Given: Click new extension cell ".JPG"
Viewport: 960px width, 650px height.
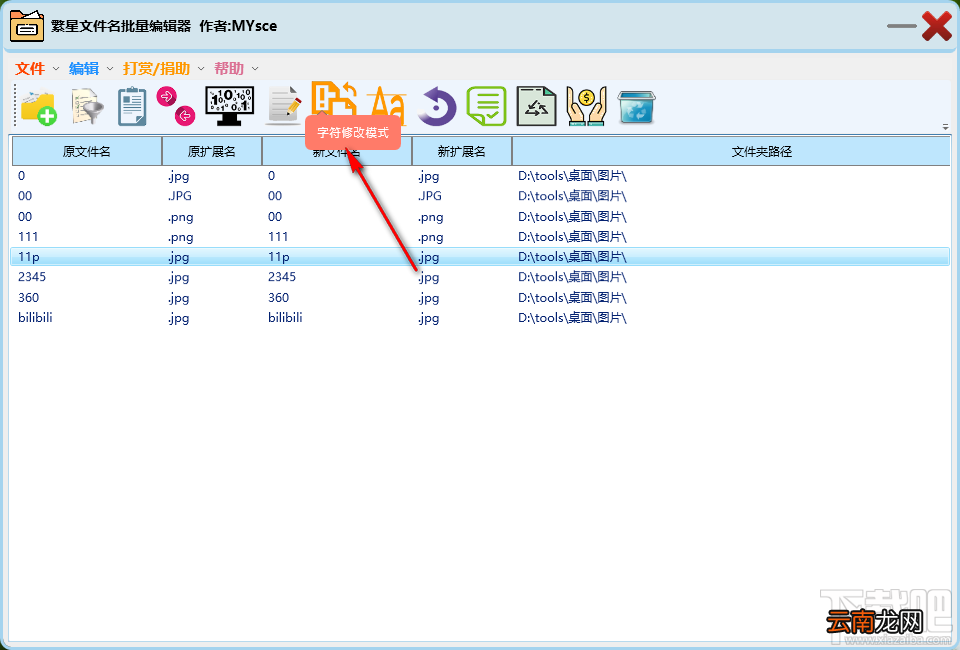Looking at the screenshot, I should (430, 196).
